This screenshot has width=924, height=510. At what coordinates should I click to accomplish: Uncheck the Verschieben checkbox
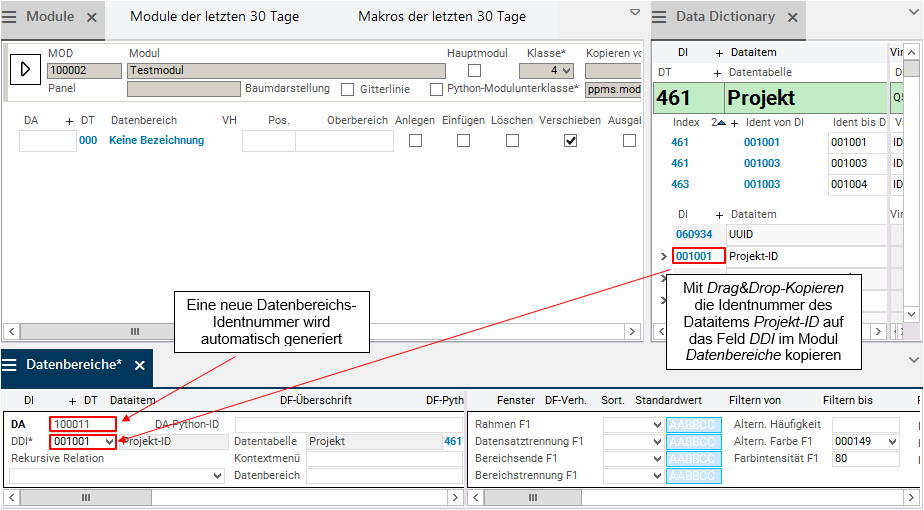570,141
